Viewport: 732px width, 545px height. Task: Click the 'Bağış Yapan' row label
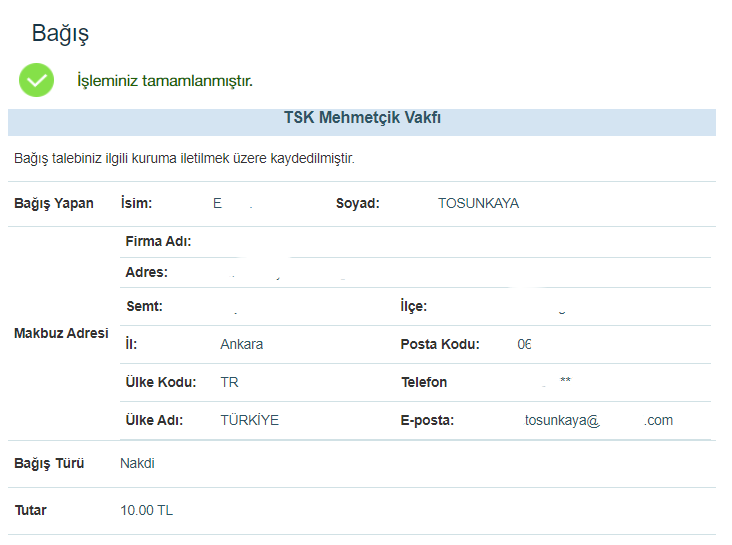(54, 204)
